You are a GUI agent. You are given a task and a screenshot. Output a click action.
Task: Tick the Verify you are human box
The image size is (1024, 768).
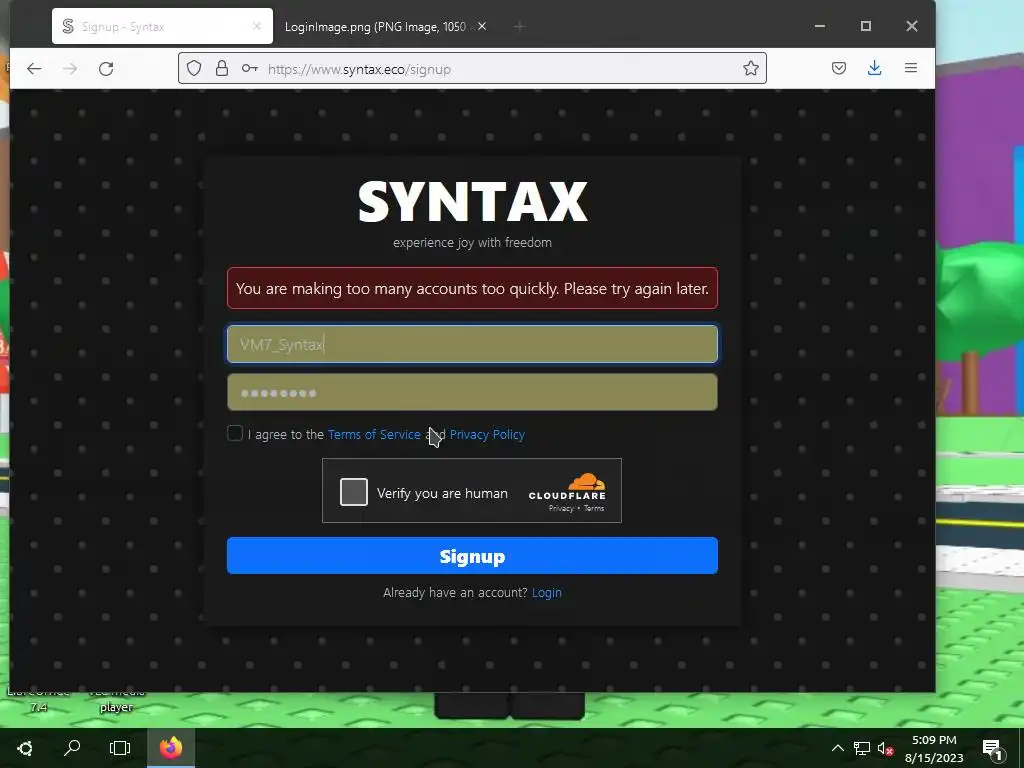click(x=354, y=492)
